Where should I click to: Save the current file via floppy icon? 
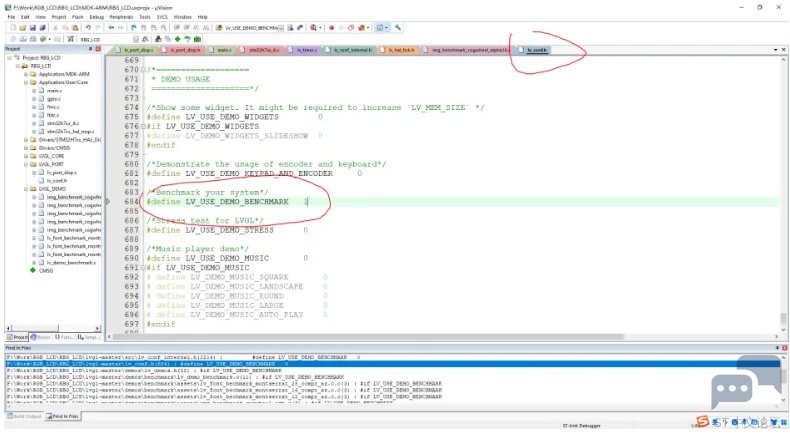[33, 28]
